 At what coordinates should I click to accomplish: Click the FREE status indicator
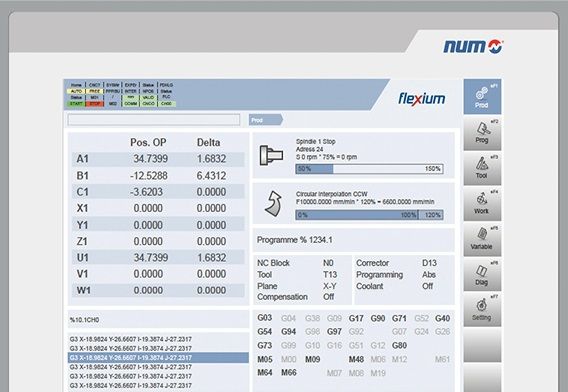pos(95,91)
